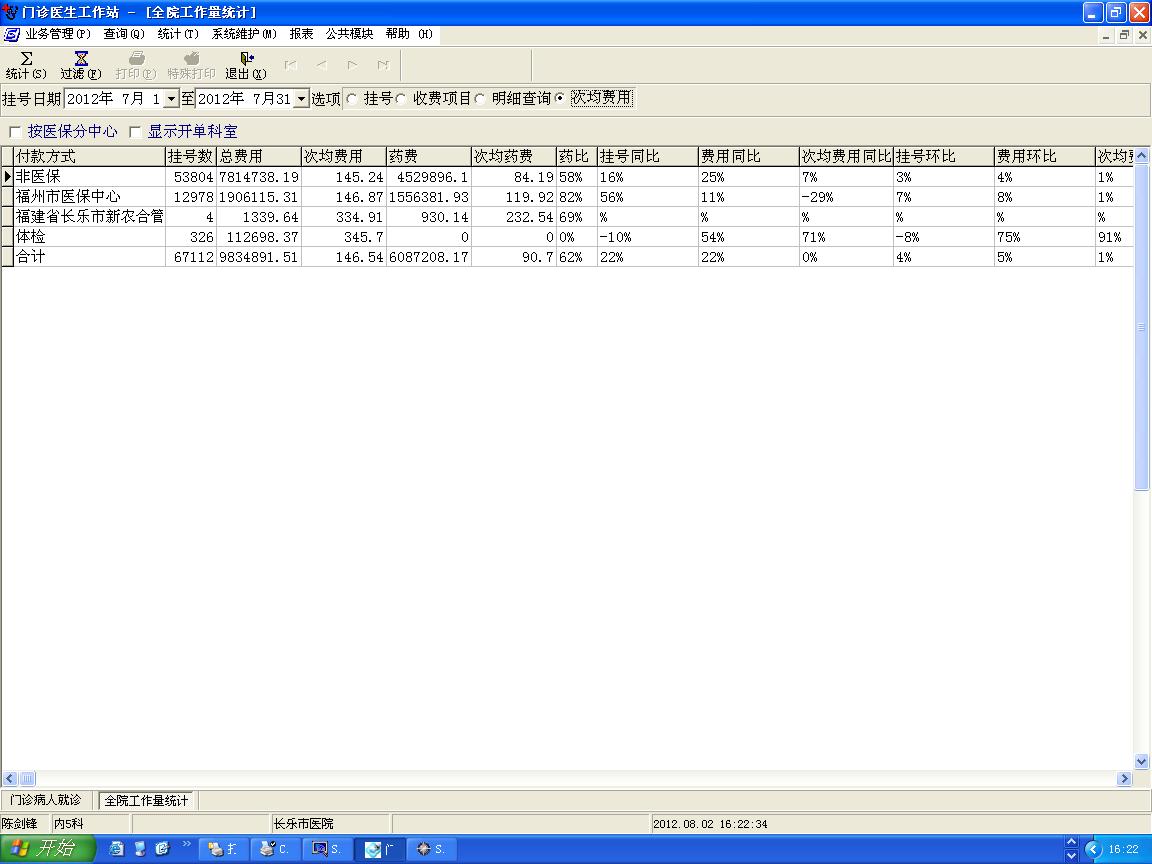Screen dimensions: 1152x864
Task: Switch to last taskbar item 'S.' with gear icon
Action: pos(431,849)
